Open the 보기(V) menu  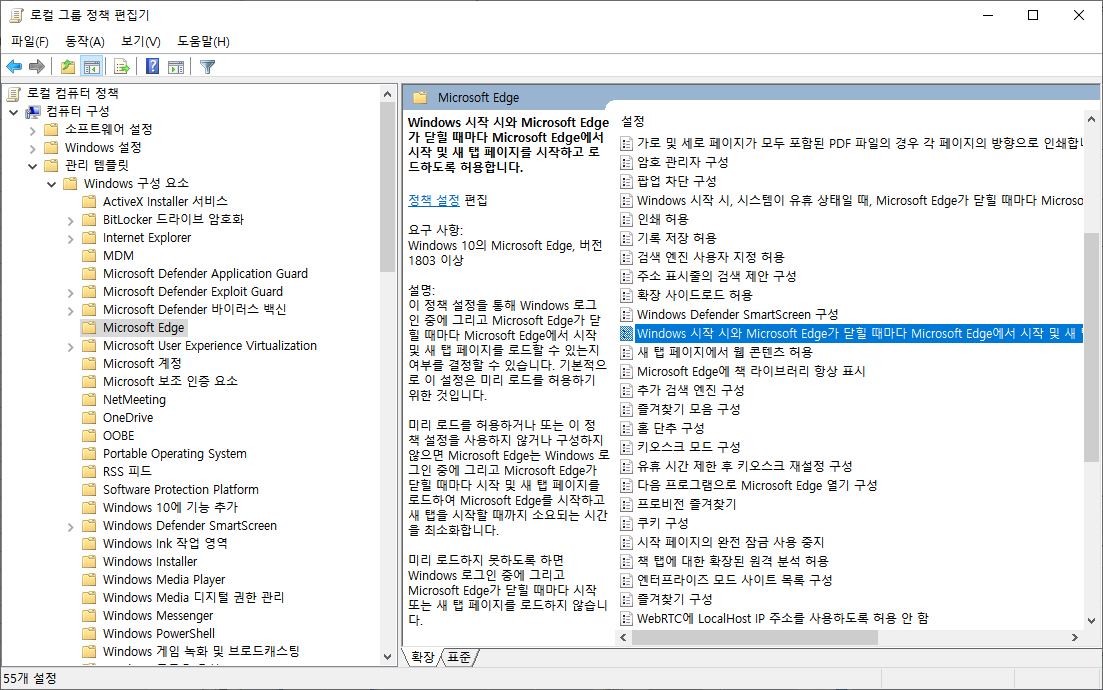[141, 41]
